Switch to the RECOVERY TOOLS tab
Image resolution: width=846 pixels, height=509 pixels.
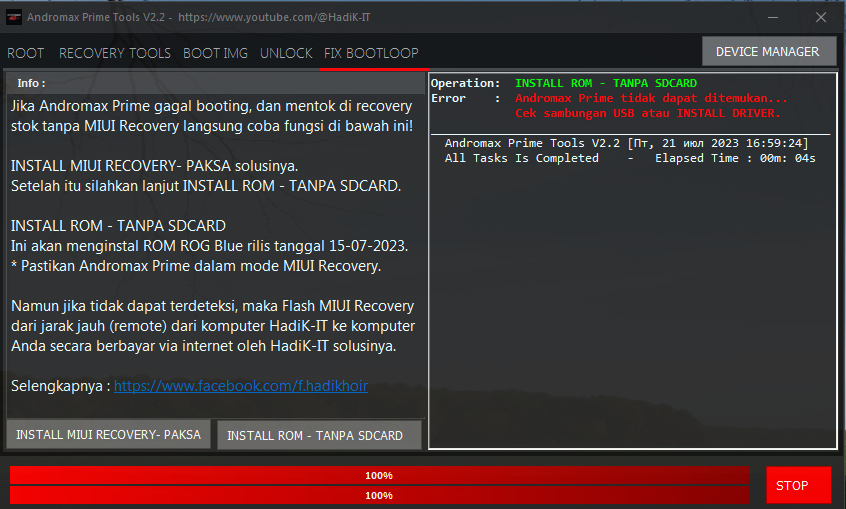[114, 53]
